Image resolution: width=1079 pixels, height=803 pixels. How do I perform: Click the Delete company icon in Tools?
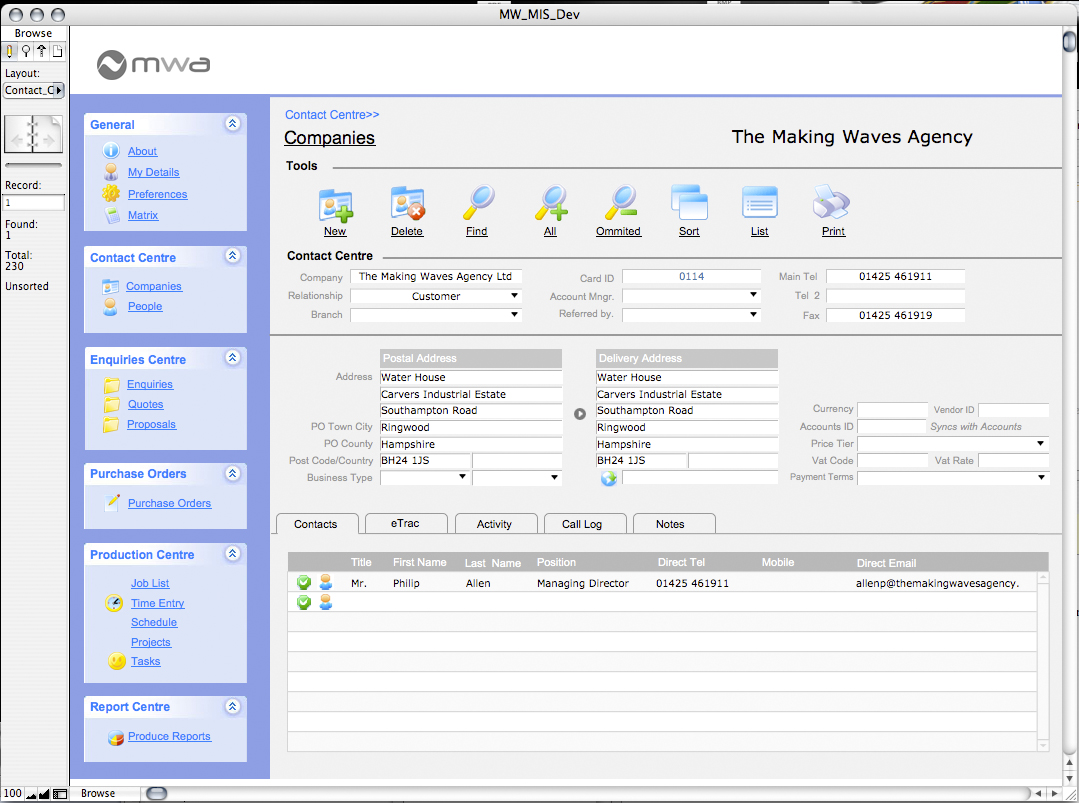click(x=407, y=204)
